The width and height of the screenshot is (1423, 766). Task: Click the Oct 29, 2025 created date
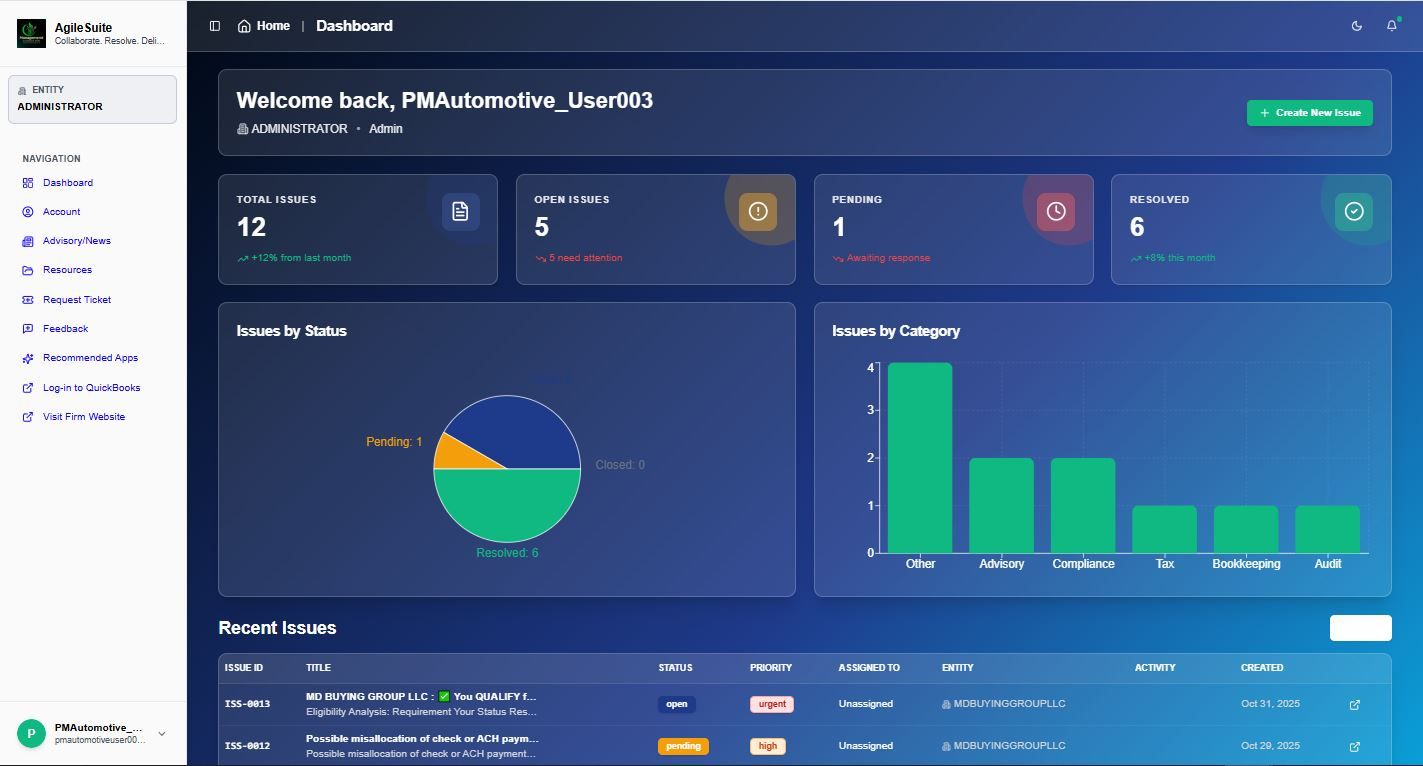pos(1270,746)
